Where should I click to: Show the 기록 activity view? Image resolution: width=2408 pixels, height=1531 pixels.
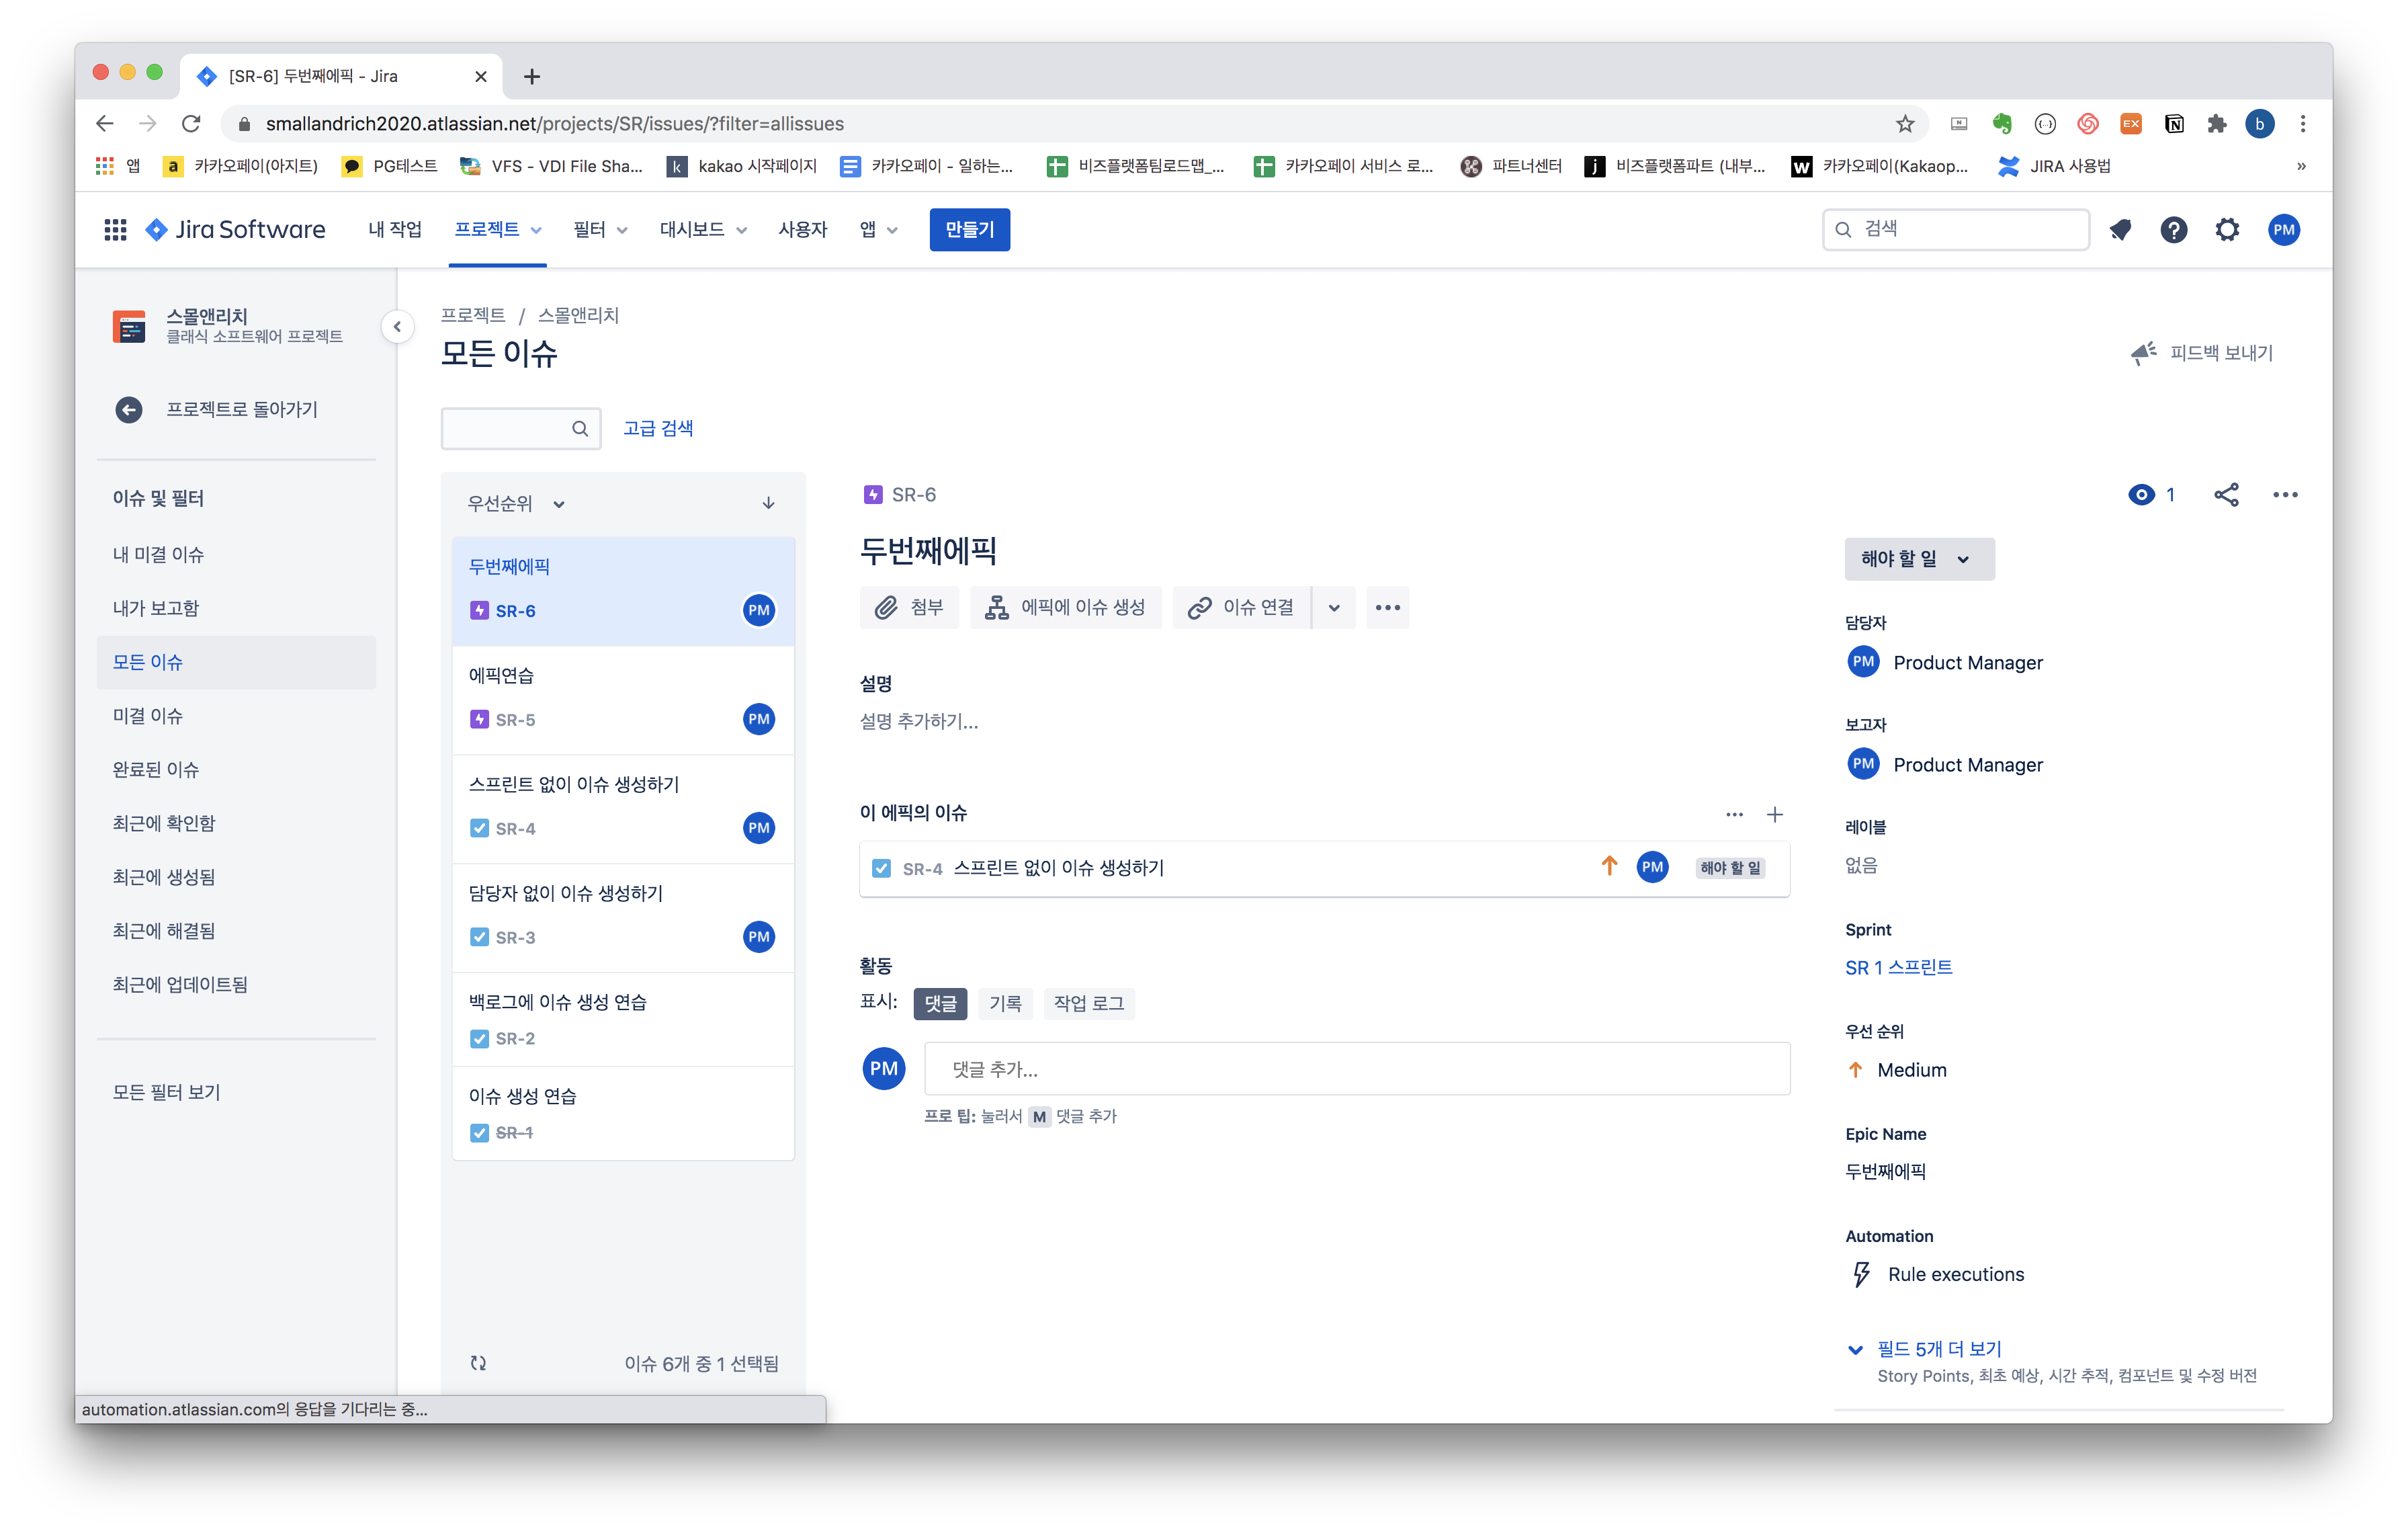(x=1005, y=1003)
